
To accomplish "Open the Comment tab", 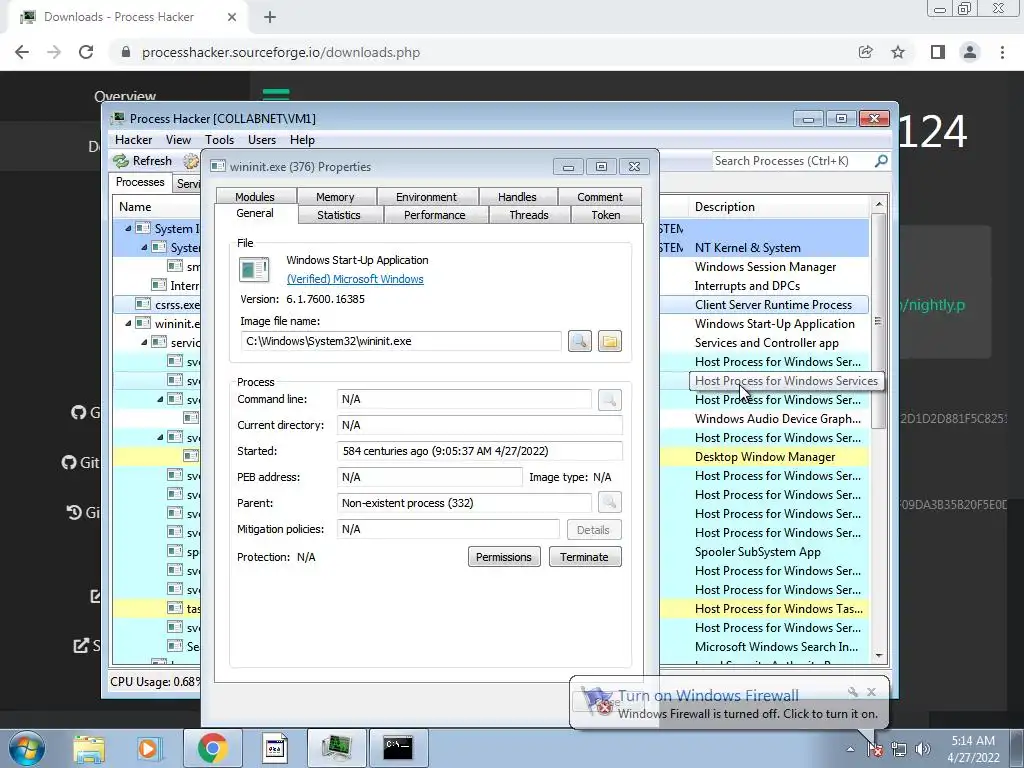I will [x=600, y=197].
